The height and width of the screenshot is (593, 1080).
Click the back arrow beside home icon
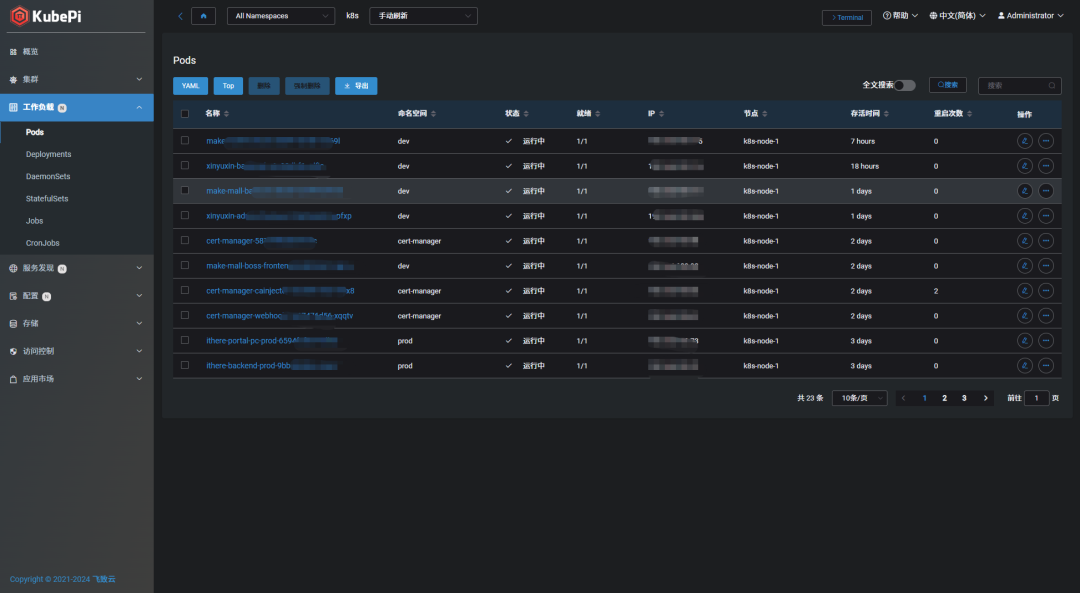[x=180, y=16]
